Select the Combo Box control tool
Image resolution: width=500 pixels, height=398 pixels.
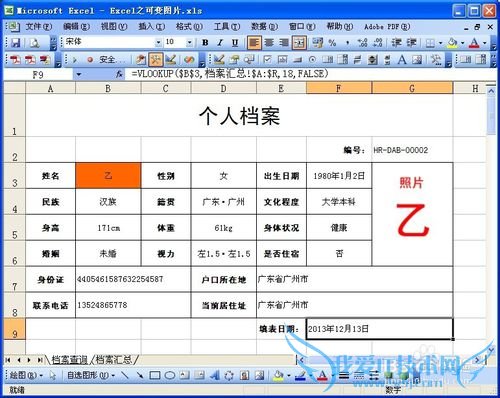pos(342,60)
